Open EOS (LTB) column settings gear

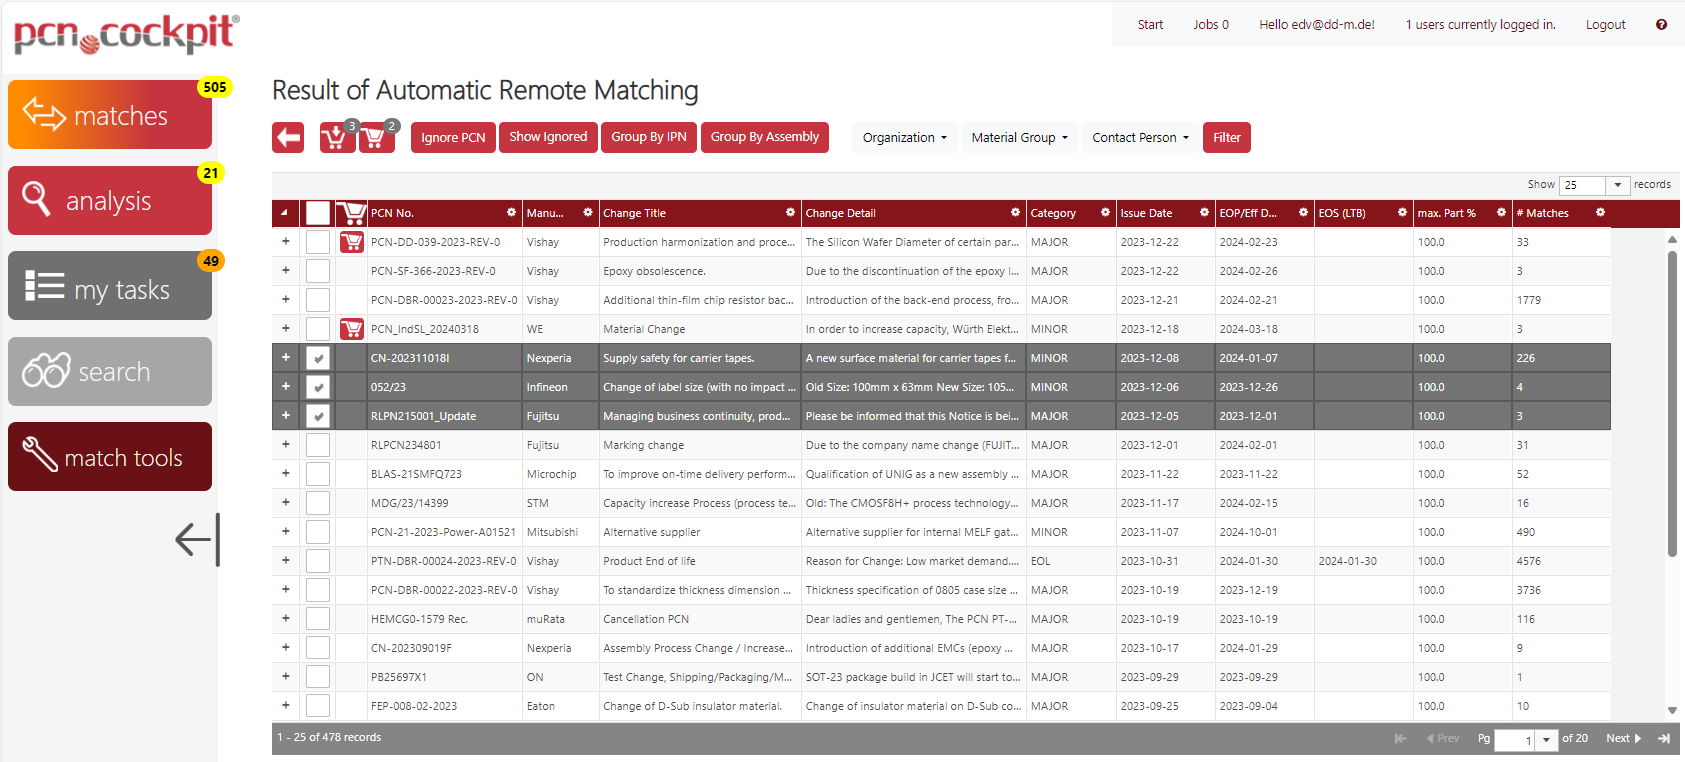[1402, 212]
